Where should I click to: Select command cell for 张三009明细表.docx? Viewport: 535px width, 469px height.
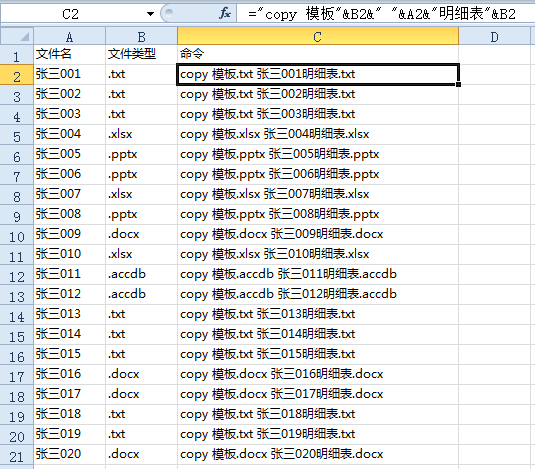[318, 234]
